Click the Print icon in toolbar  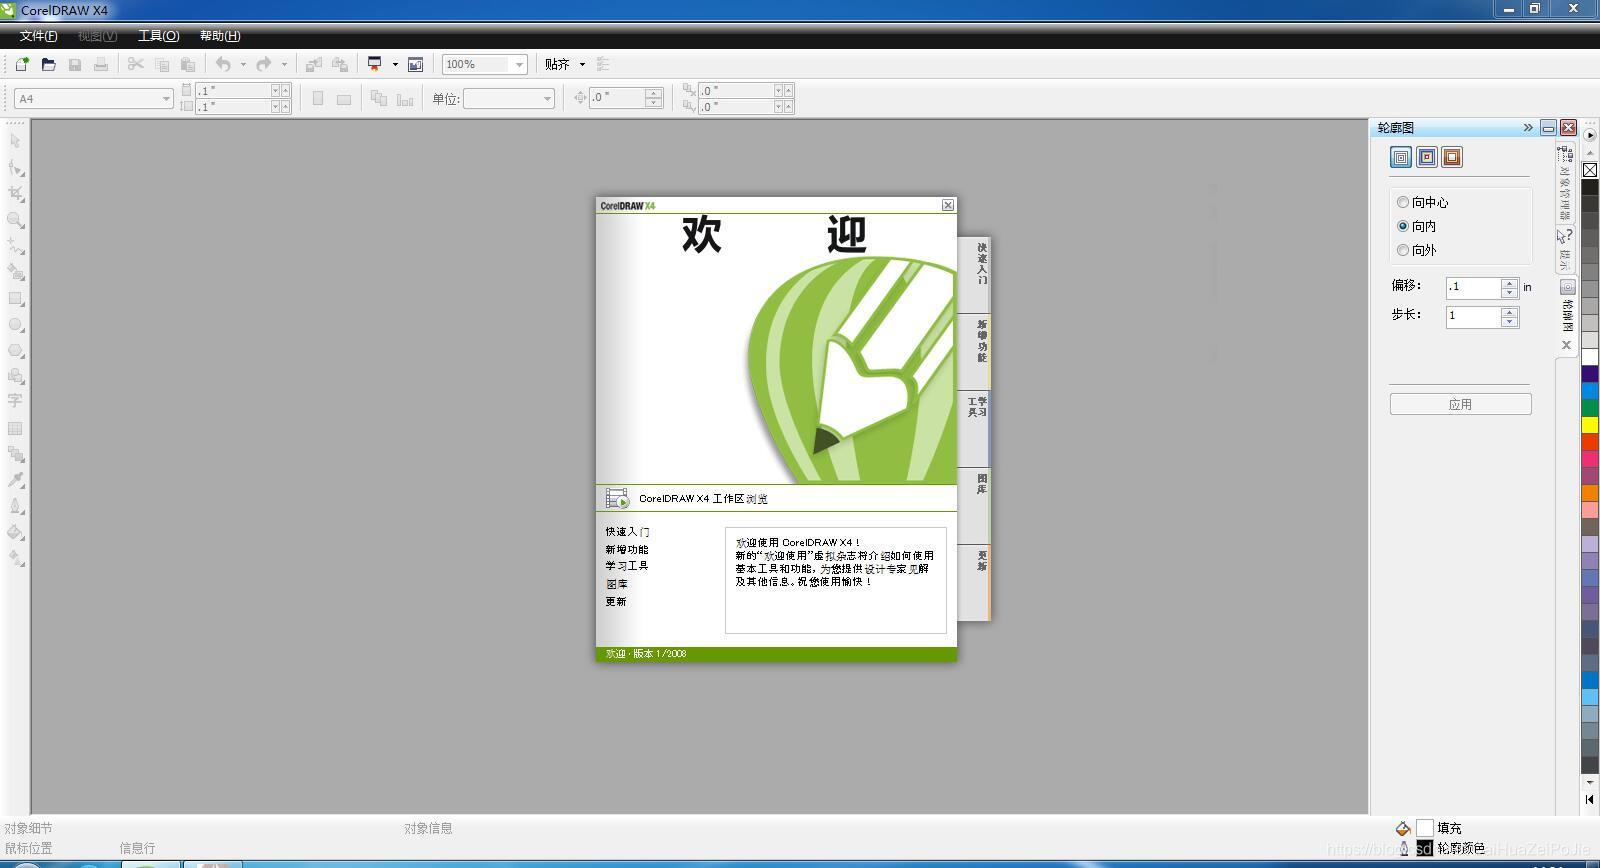click(101, 64)
